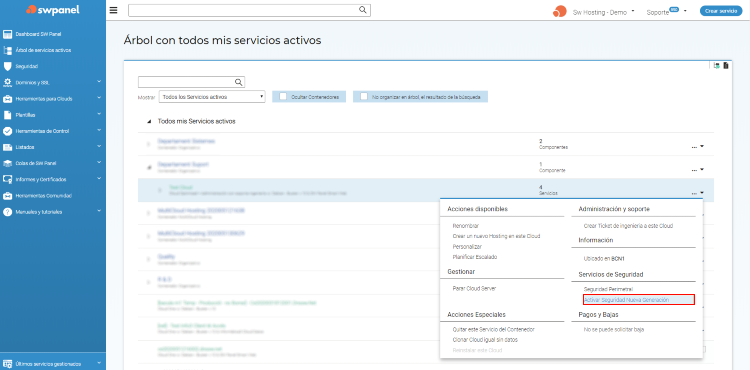Open Dashboard SW Panel sidebar link
750x370 pixels.
pos(38,34)
